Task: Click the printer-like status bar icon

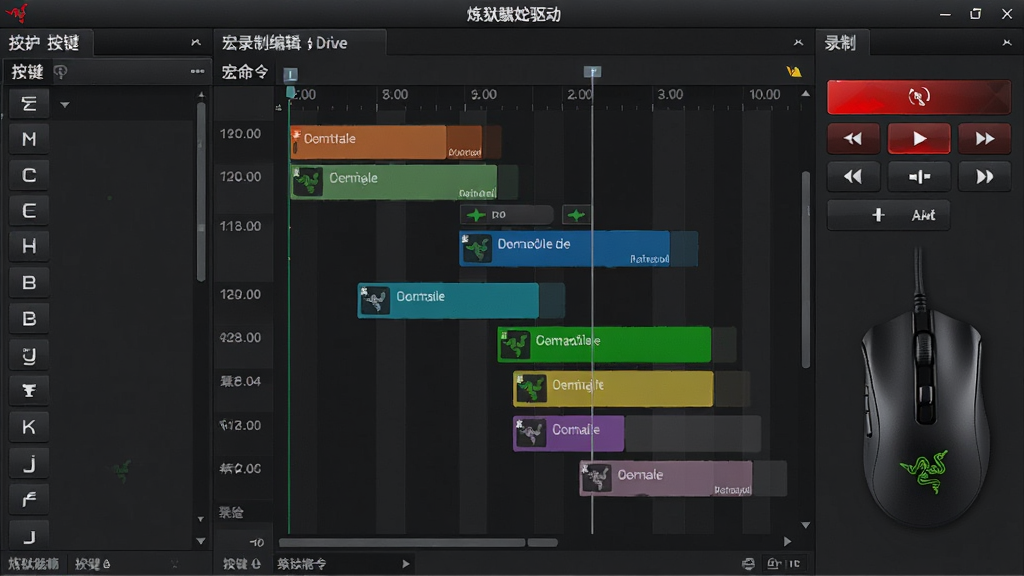Action: (748, 564)
